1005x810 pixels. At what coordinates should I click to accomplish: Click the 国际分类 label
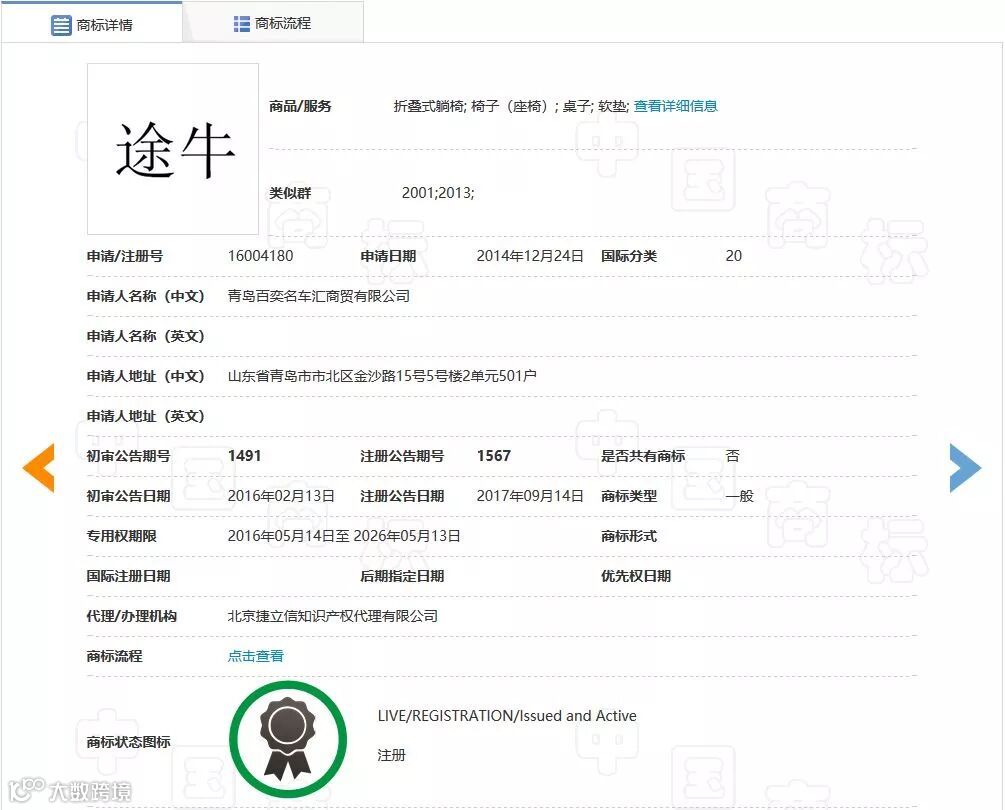tap(629, 256)
